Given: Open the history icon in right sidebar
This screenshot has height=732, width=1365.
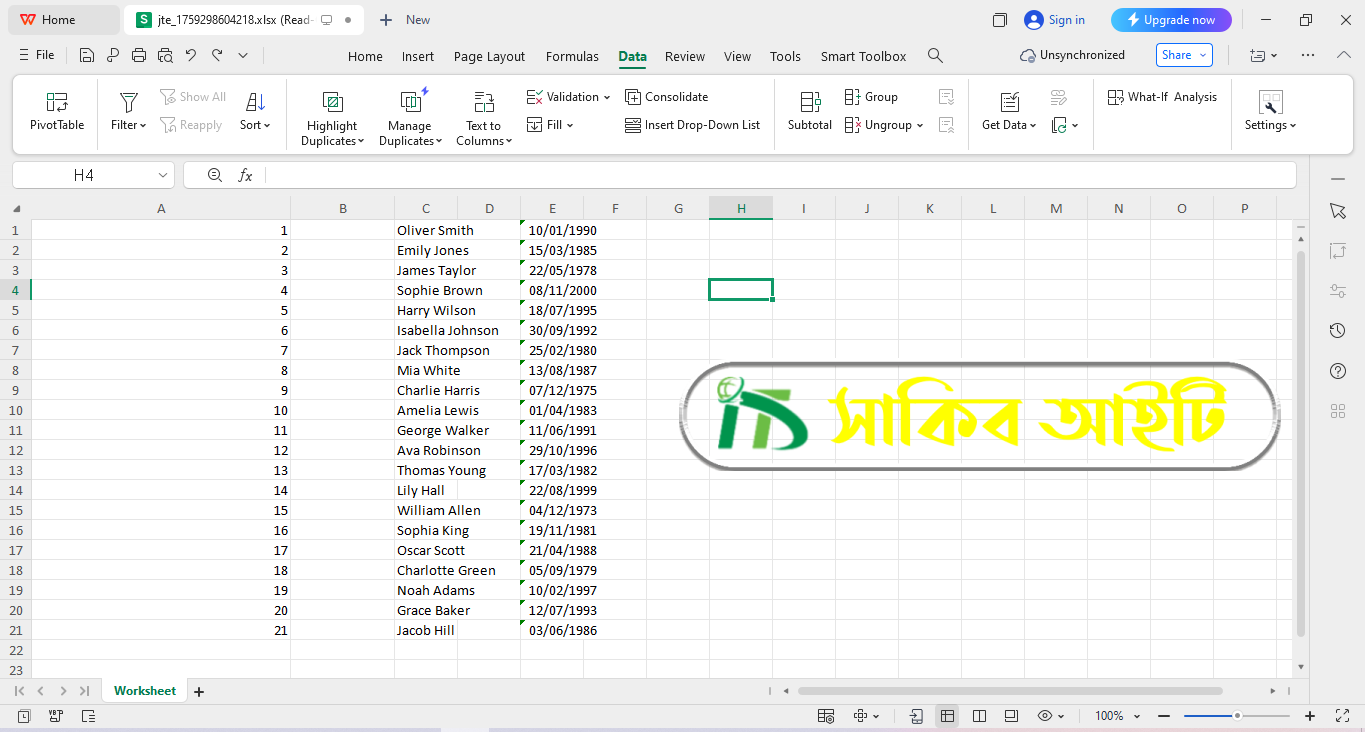Looking at the screenshot, I should [1338, 331].
